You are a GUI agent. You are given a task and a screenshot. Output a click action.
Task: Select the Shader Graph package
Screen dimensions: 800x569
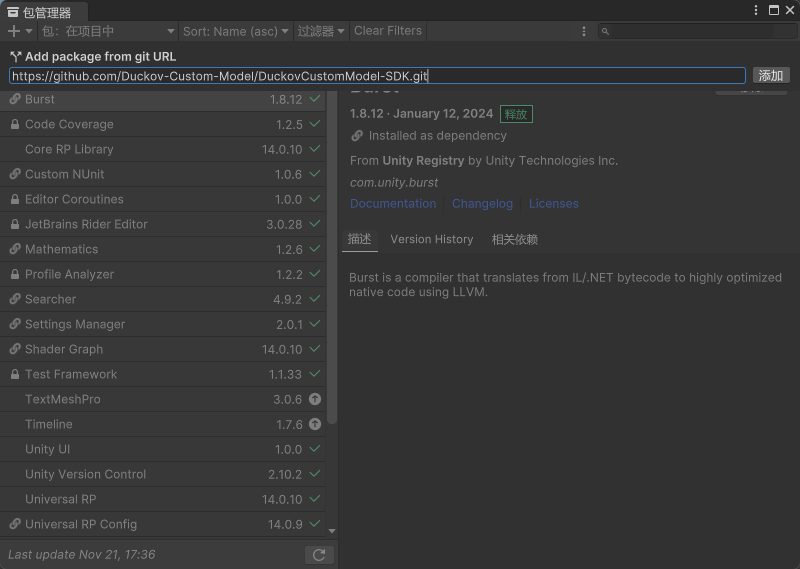(x=64, y=349)
